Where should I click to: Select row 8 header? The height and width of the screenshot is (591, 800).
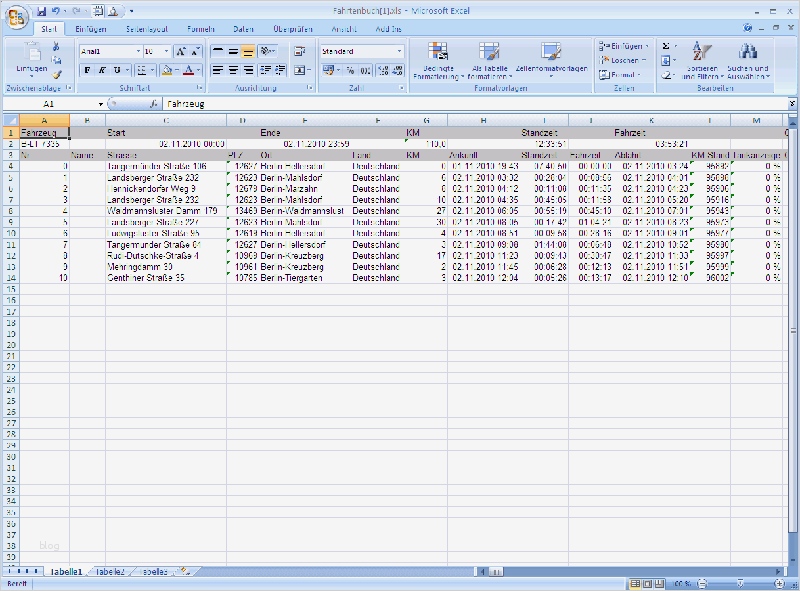11,211
